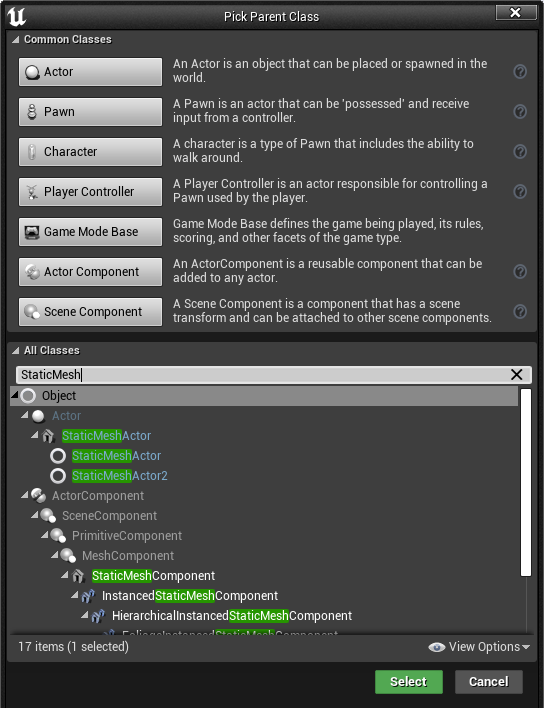Collapse the Common Classes section

tap(16, 40)
